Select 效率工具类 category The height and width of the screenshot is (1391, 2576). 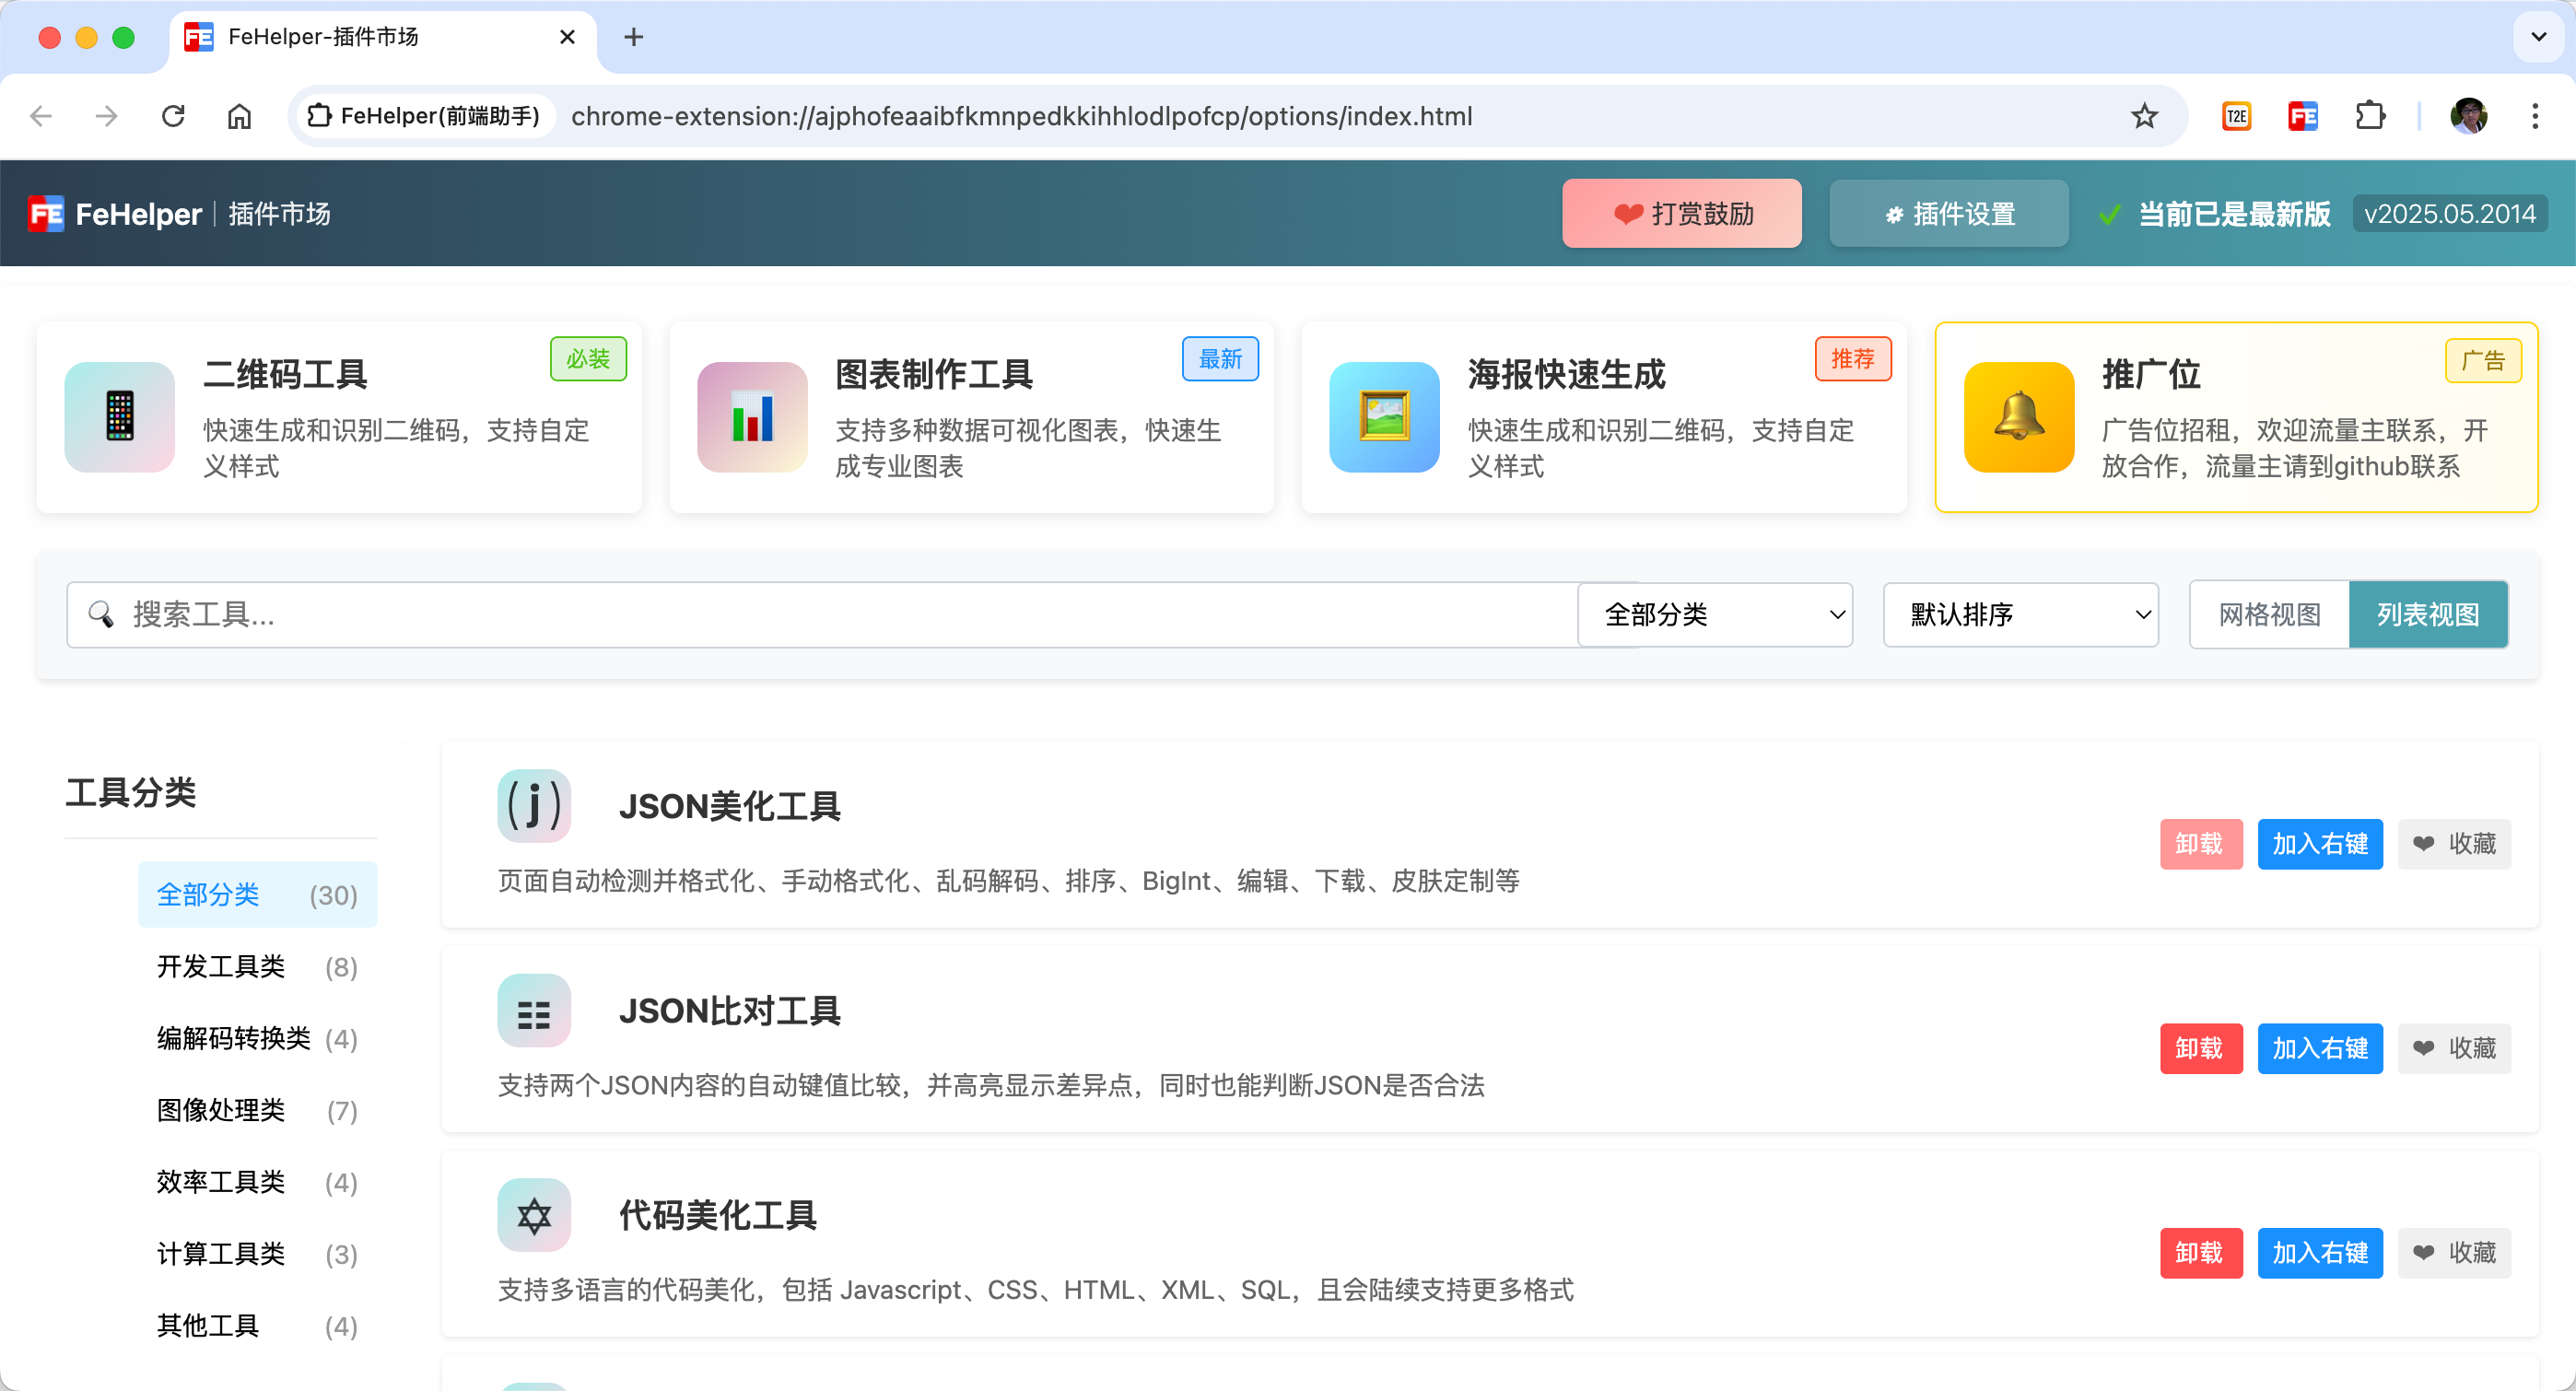257,1183
